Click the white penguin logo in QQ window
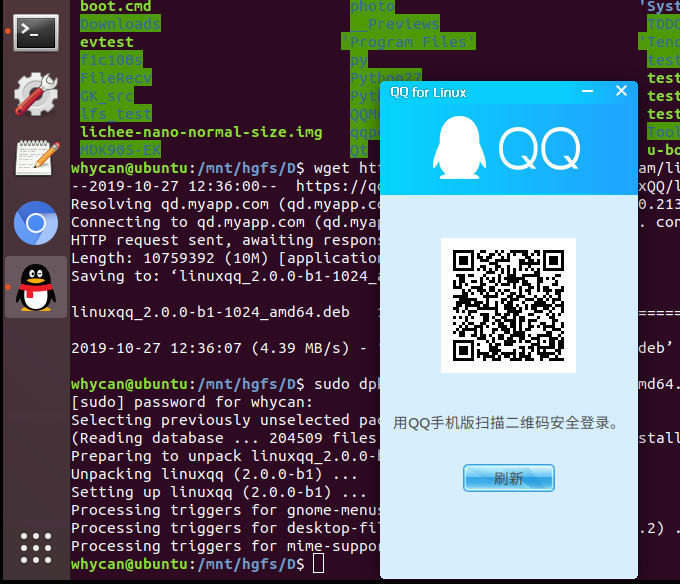The width and height of the screenshot is (680, 584). pyautogui.click(x=459, y=147)
